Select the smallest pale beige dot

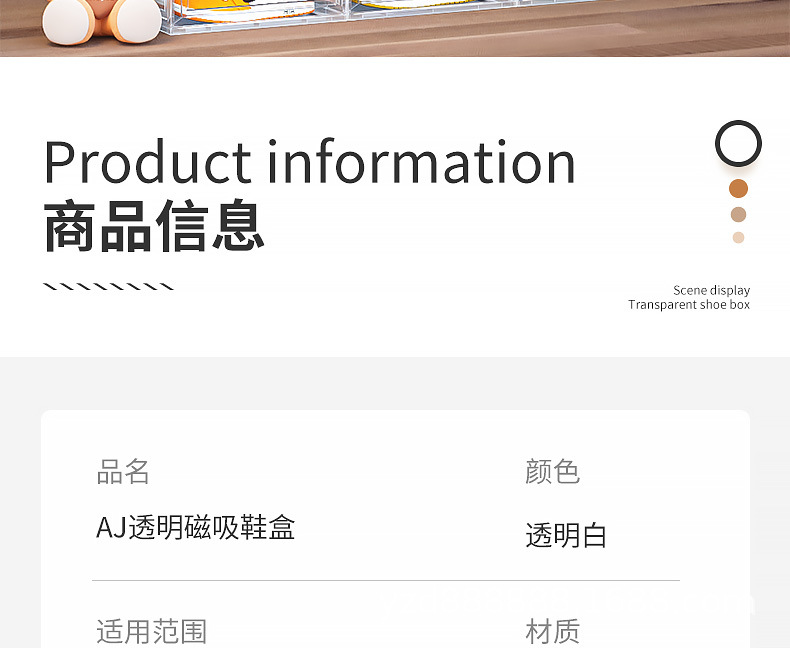tap(738, 237)
